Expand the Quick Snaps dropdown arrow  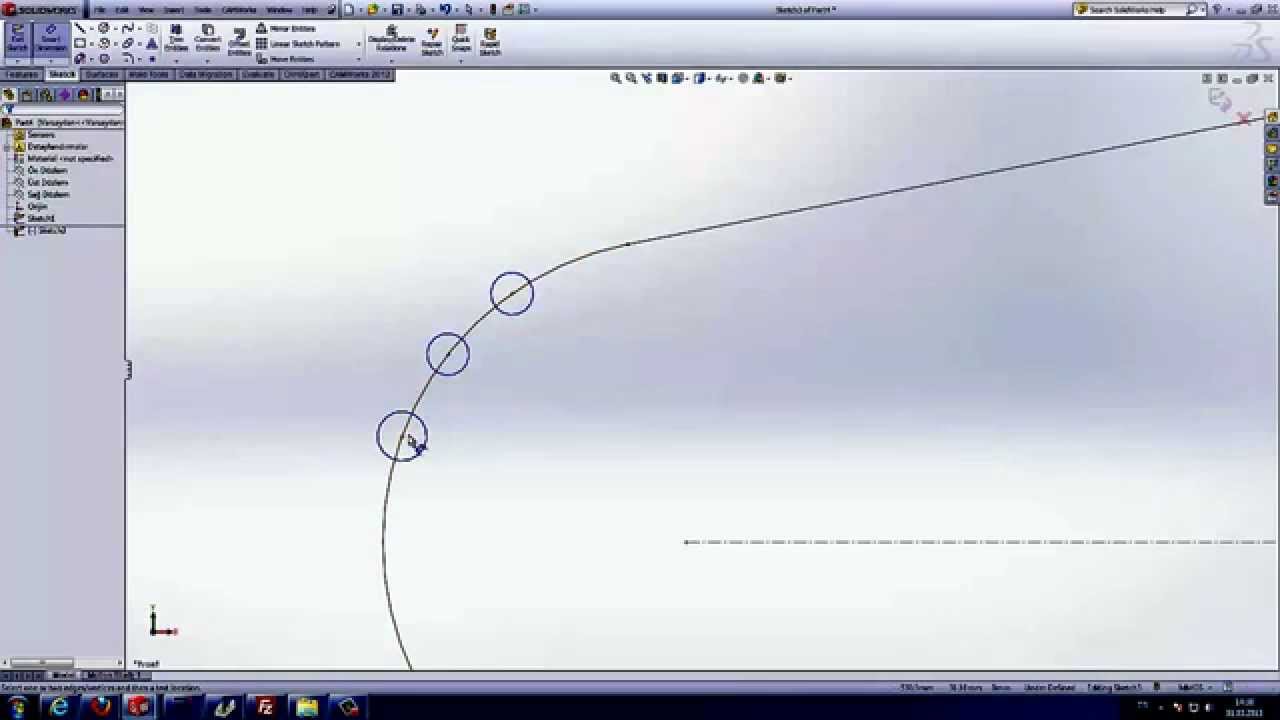click(x=461, y=61)
